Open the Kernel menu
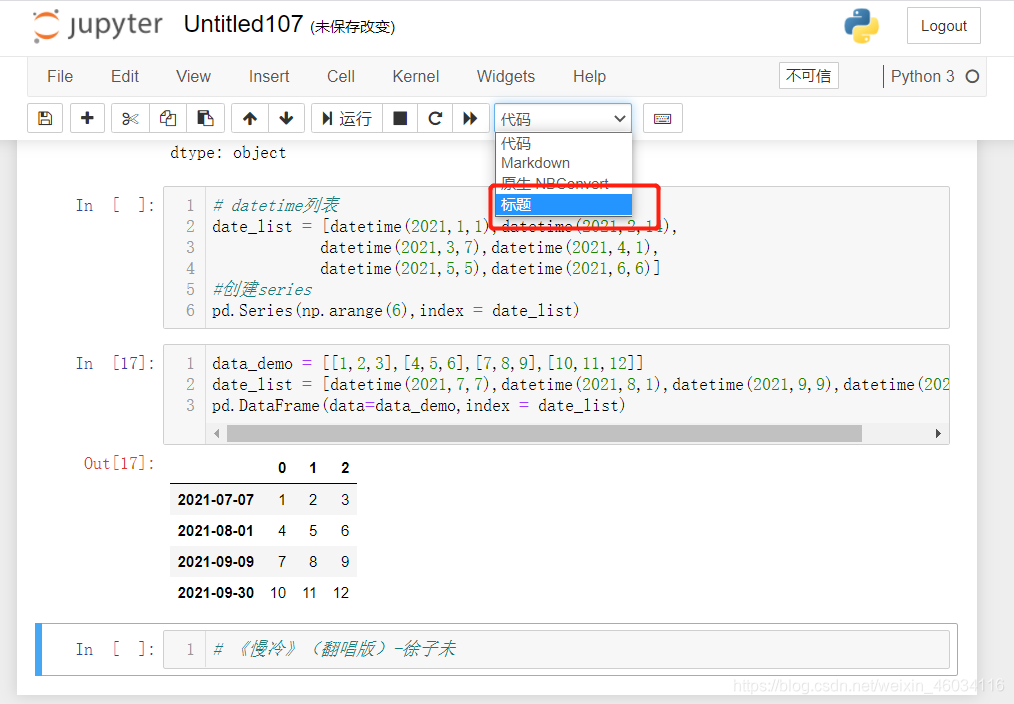This screenshot has height=704, width=1014. point(416,76)
